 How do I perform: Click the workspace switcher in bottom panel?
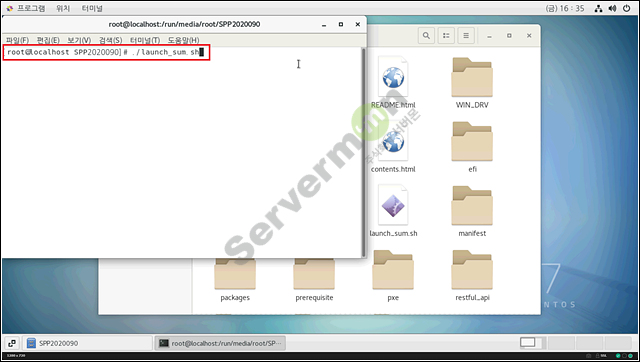pyautogui.click(x=576, y=343)
